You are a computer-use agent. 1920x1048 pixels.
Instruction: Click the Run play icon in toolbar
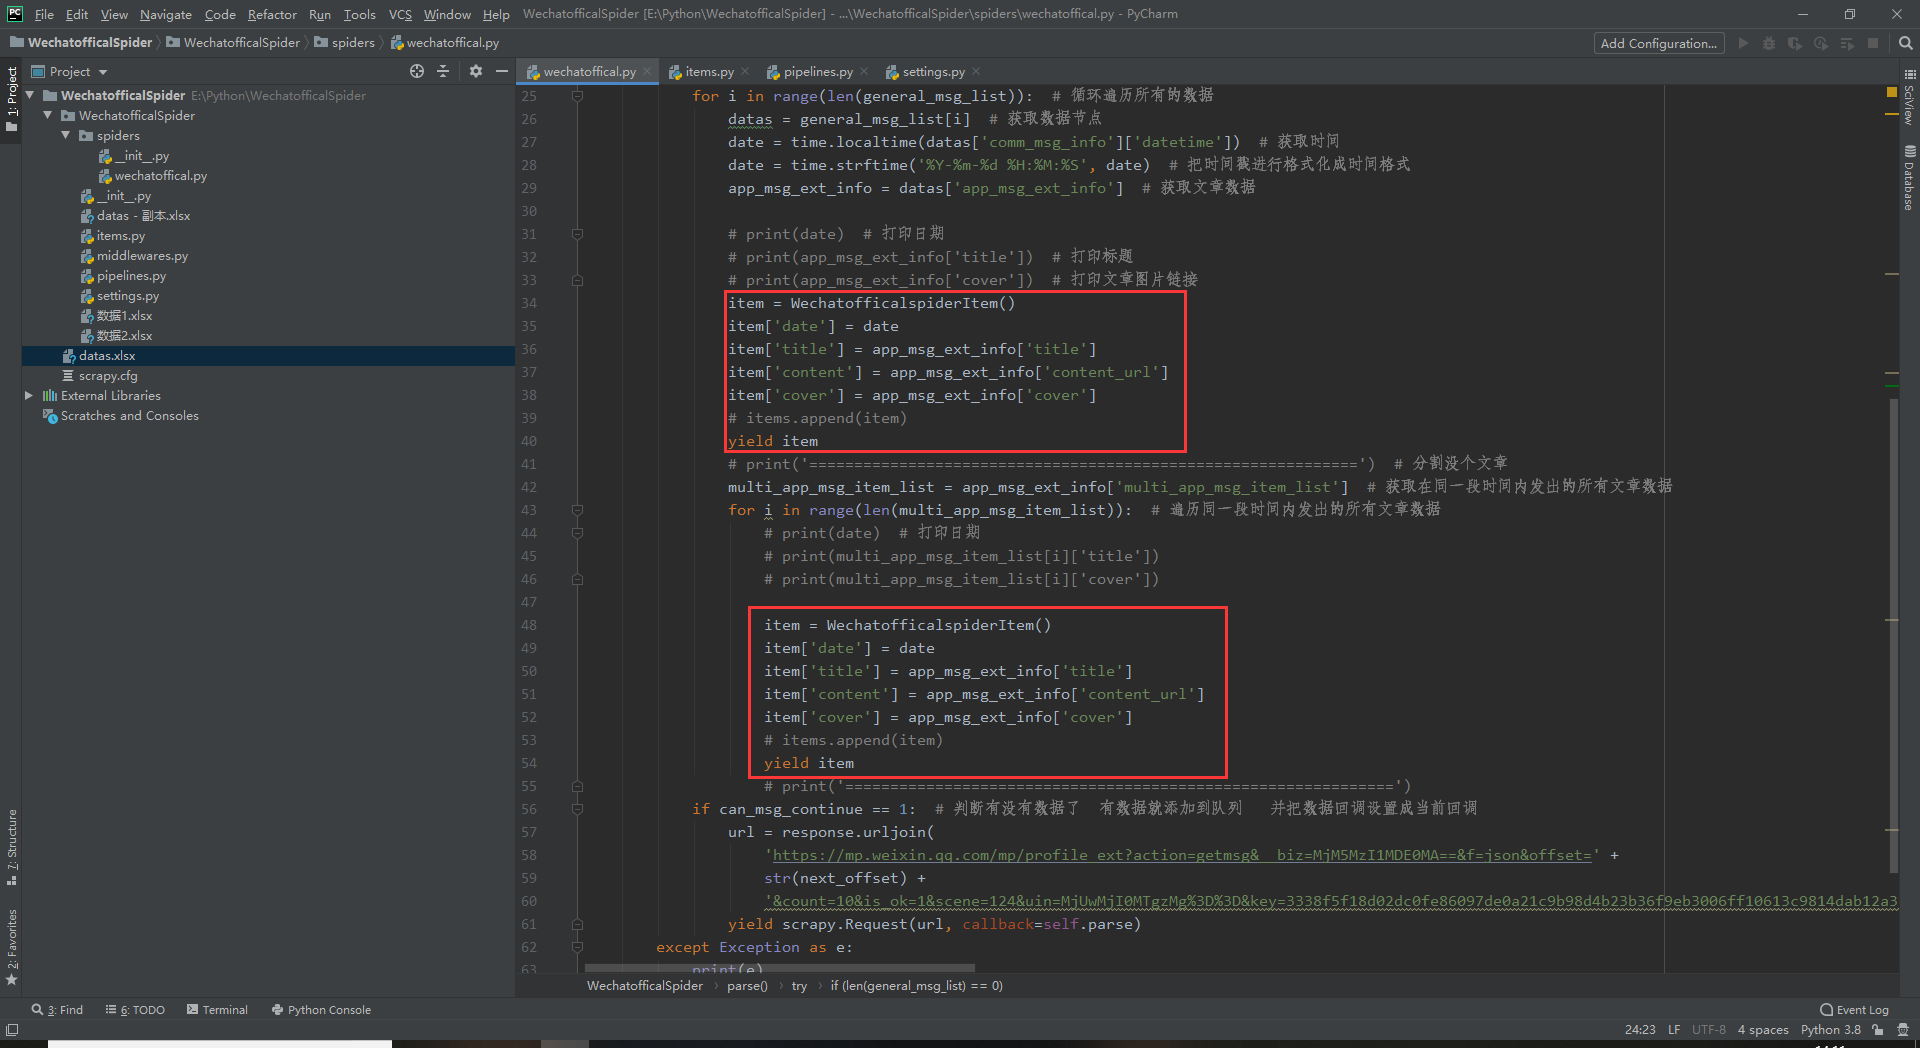tap(1743, 43)
